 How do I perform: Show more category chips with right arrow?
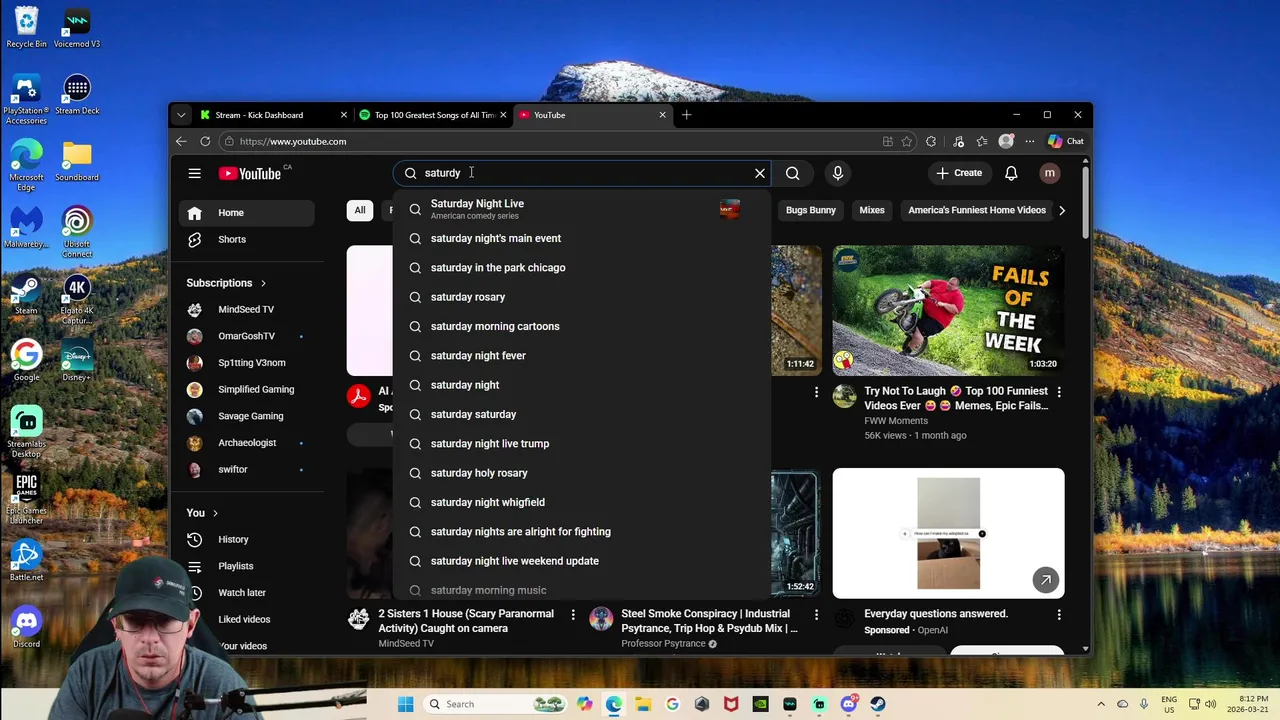tap(1061, 210)
